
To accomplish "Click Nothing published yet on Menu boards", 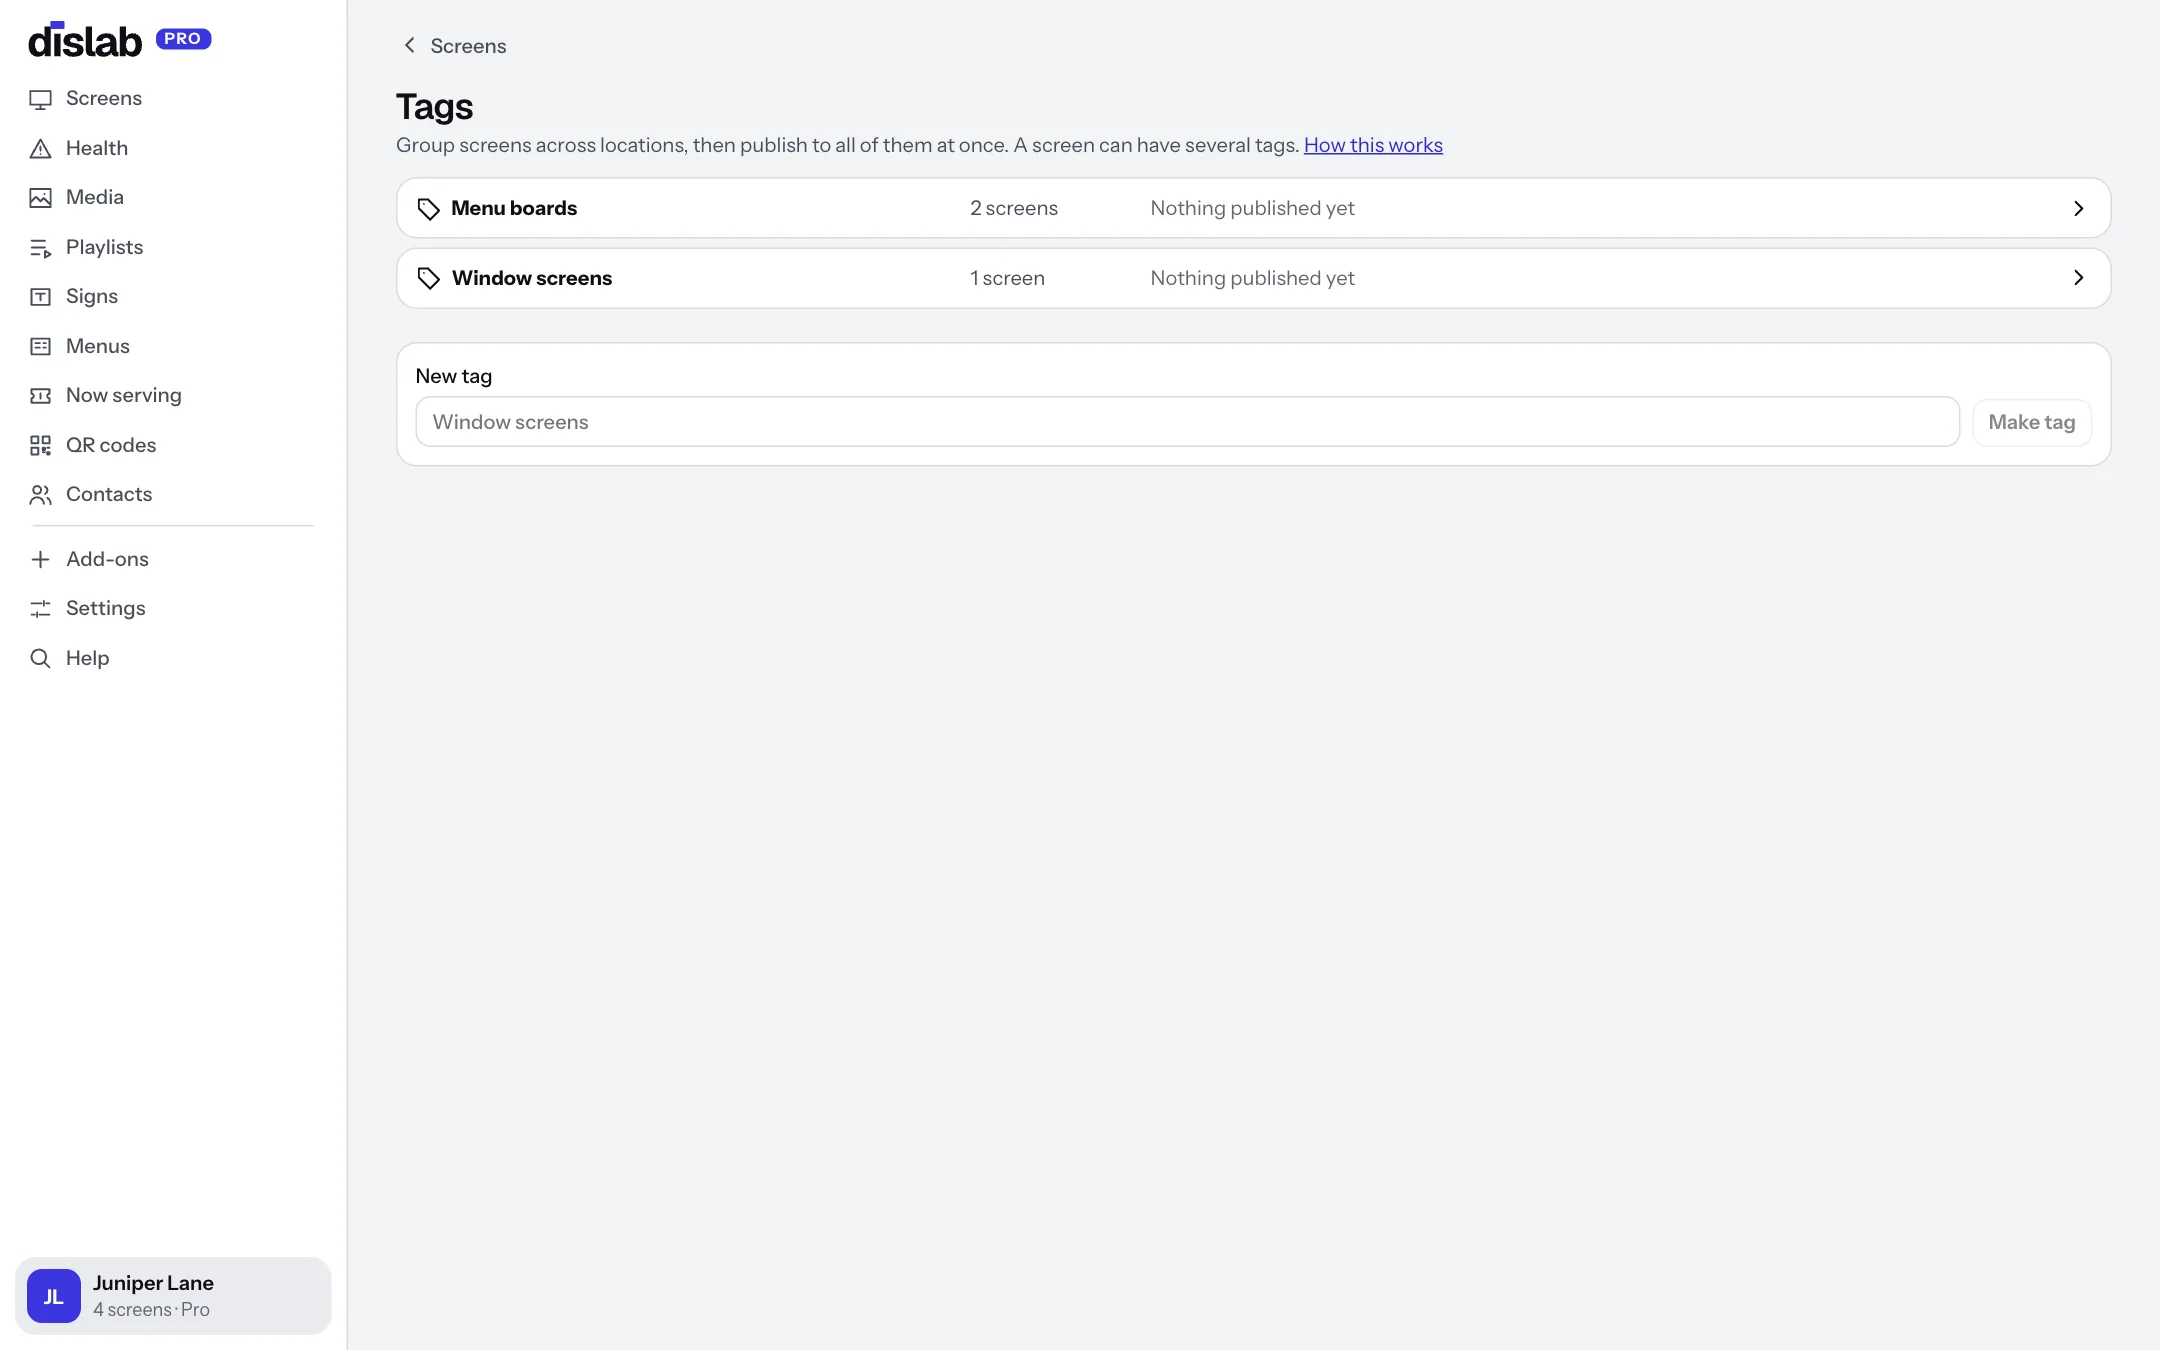I will 1252,208.
